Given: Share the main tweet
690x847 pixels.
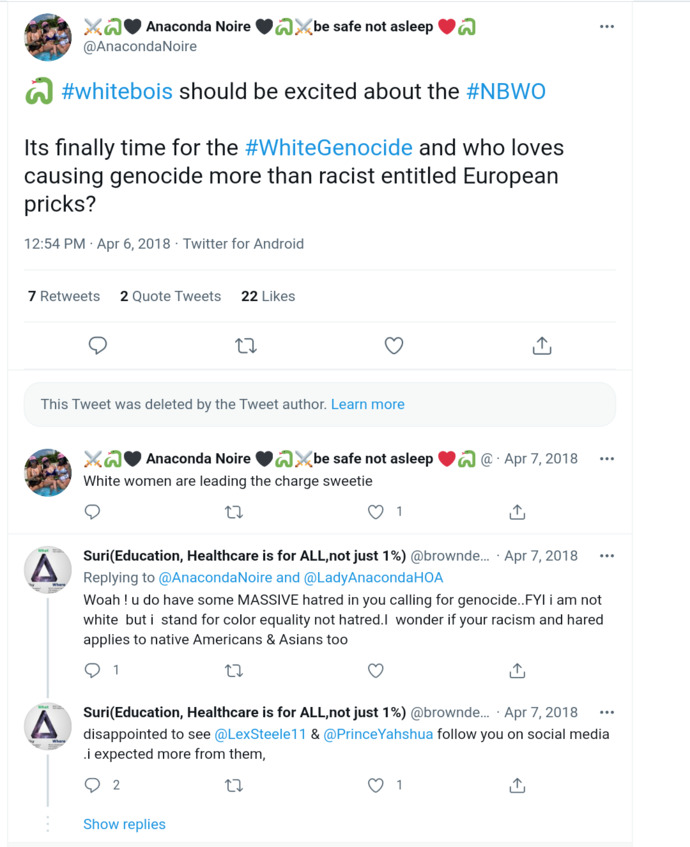Looking at the screenshot, I should click(x=541, y=346).
